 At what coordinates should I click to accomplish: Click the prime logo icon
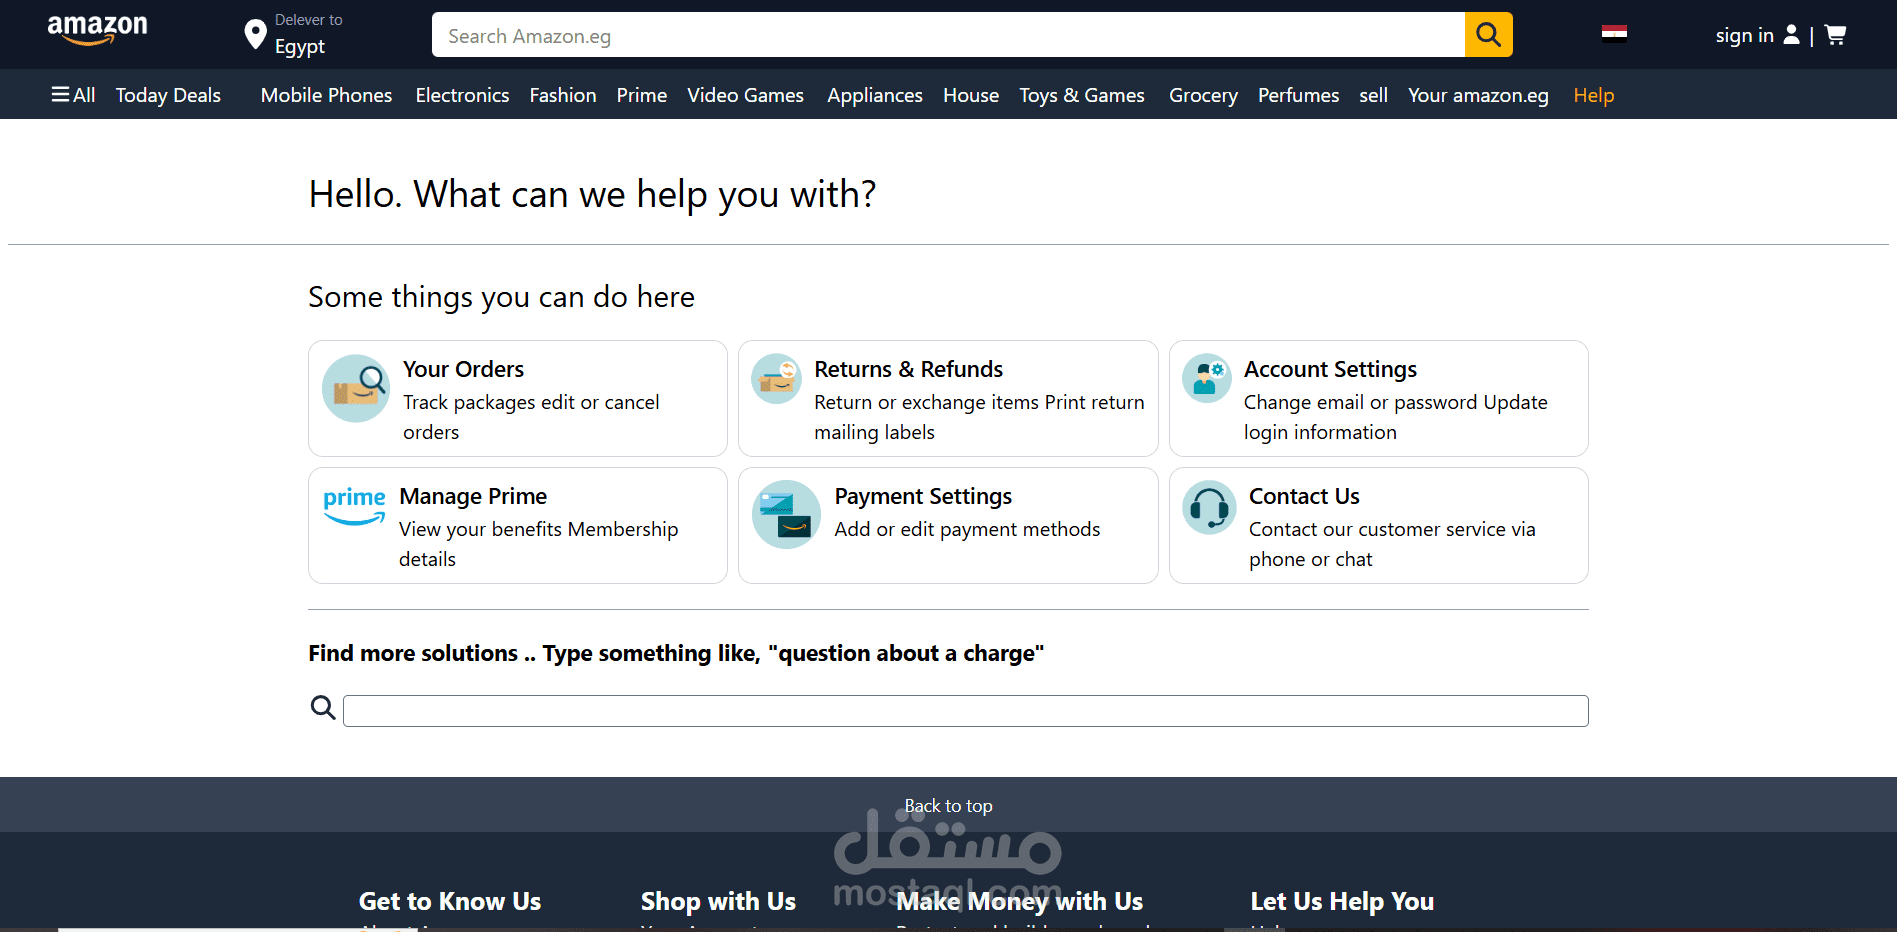(x=354, y=506)
